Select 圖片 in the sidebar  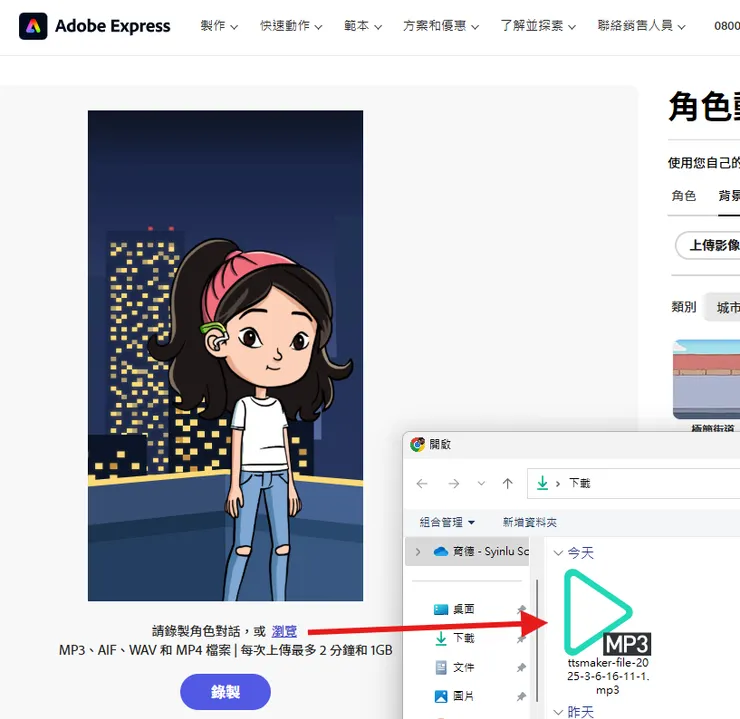pos(454,696)
